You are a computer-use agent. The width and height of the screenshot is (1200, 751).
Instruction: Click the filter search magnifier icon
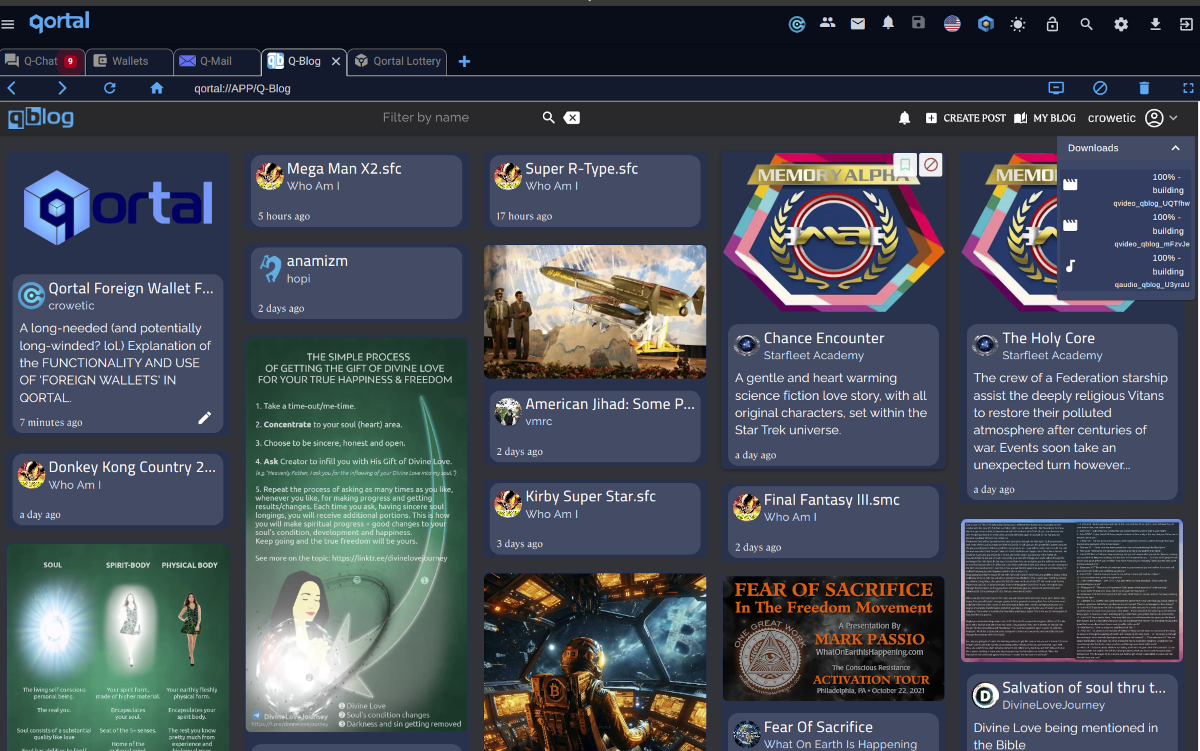[548, 118]
